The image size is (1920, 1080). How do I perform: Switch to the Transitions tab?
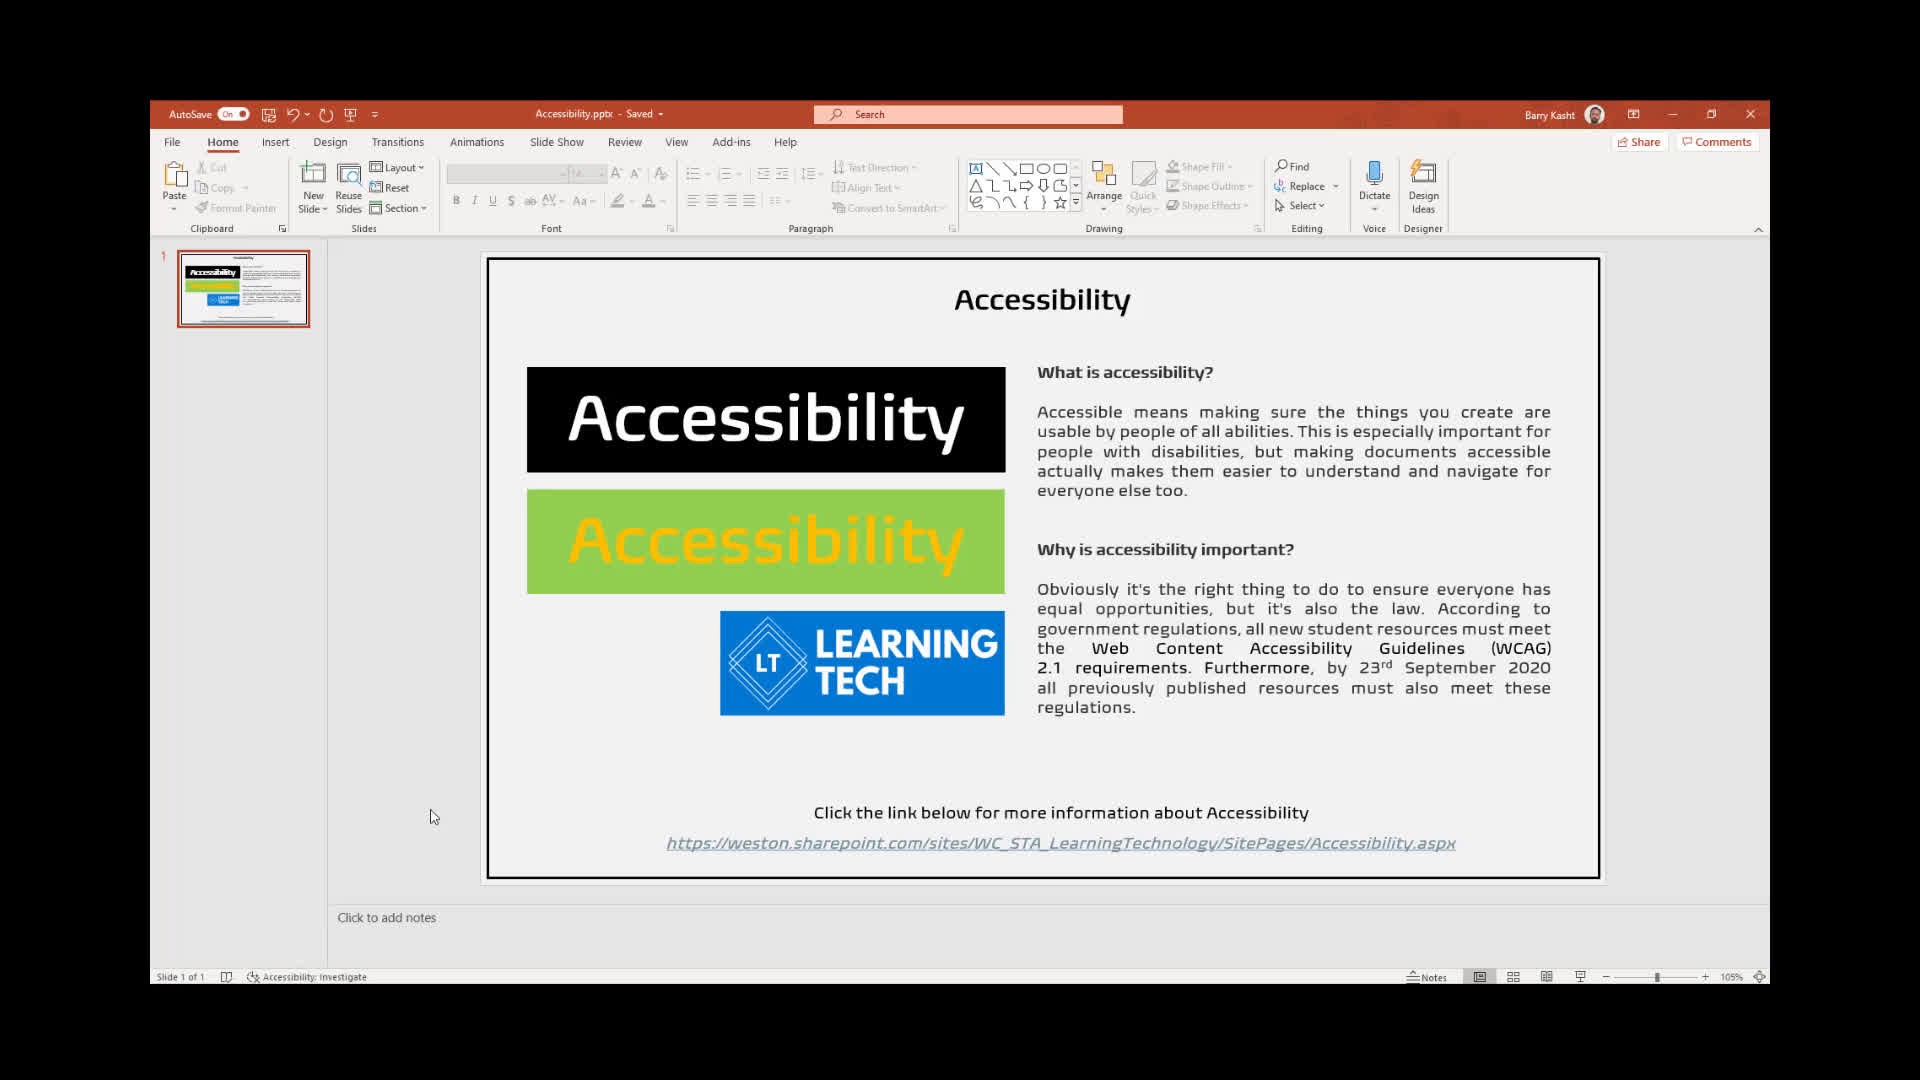397,142
